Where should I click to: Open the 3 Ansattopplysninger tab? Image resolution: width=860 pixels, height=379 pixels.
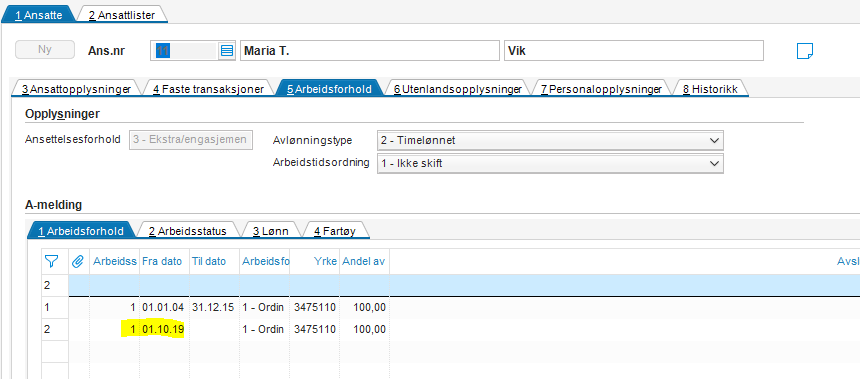click(76, 89)
